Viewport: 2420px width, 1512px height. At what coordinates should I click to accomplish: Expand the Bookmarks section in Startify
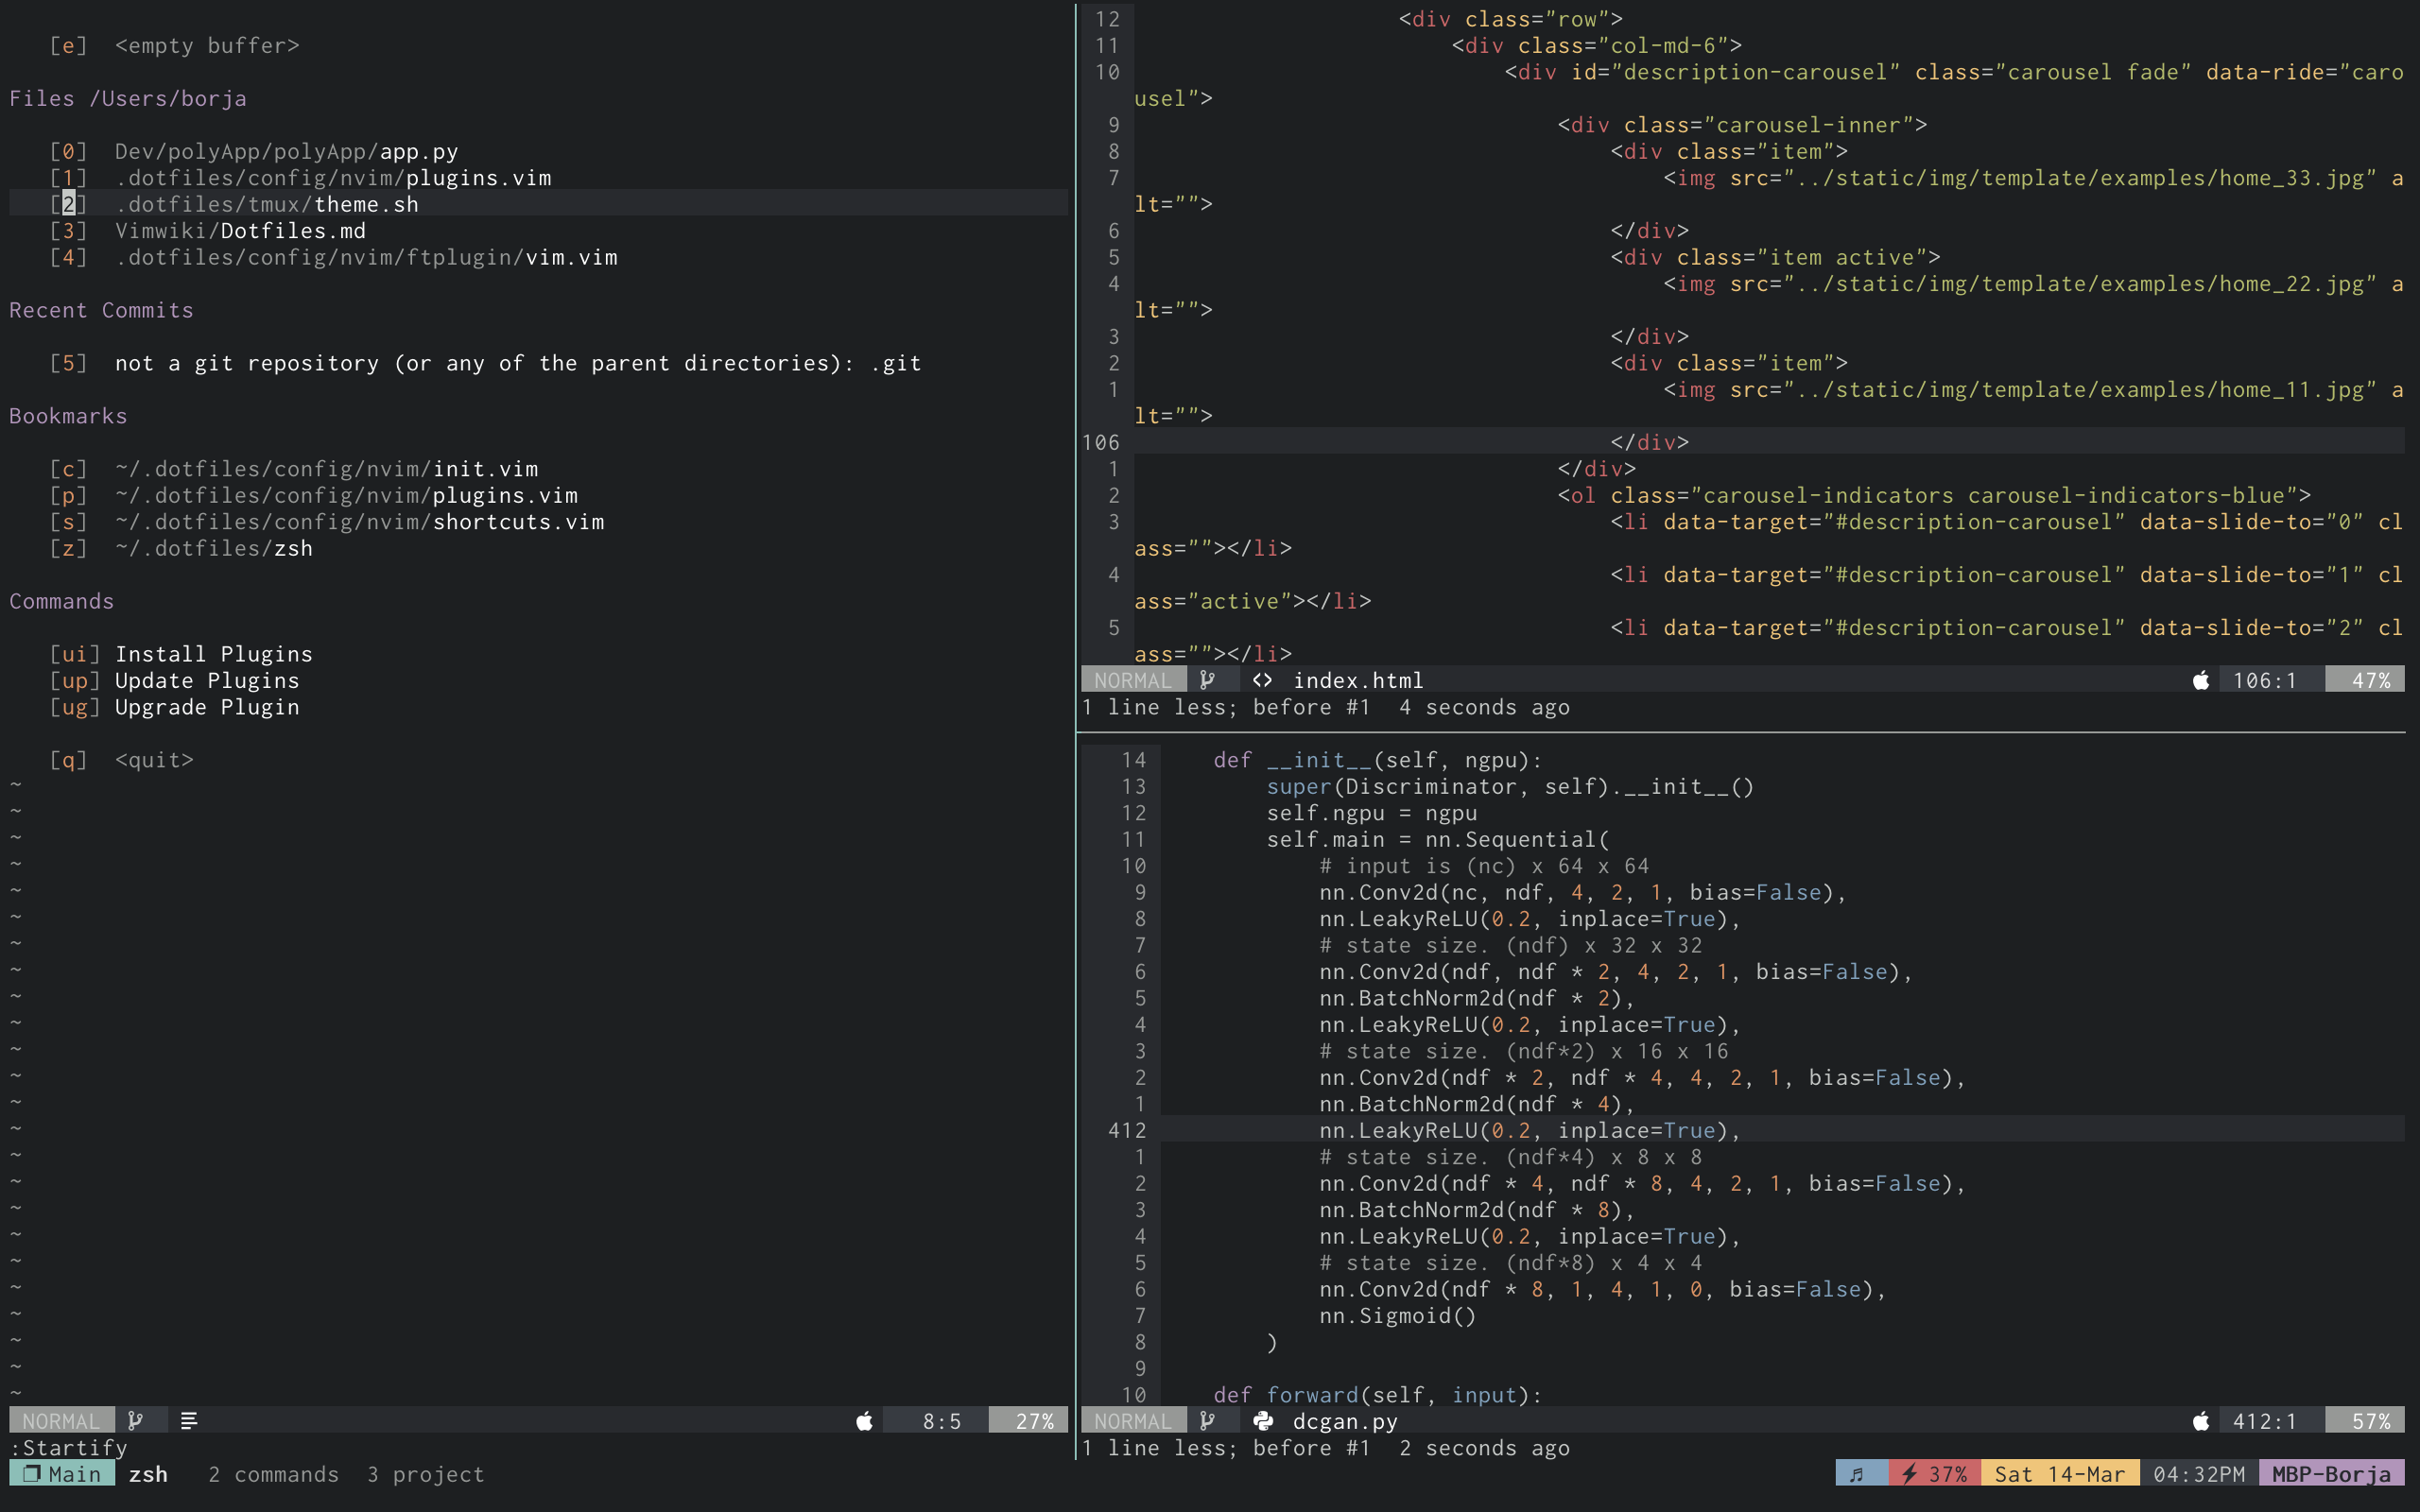coord(64,415)
